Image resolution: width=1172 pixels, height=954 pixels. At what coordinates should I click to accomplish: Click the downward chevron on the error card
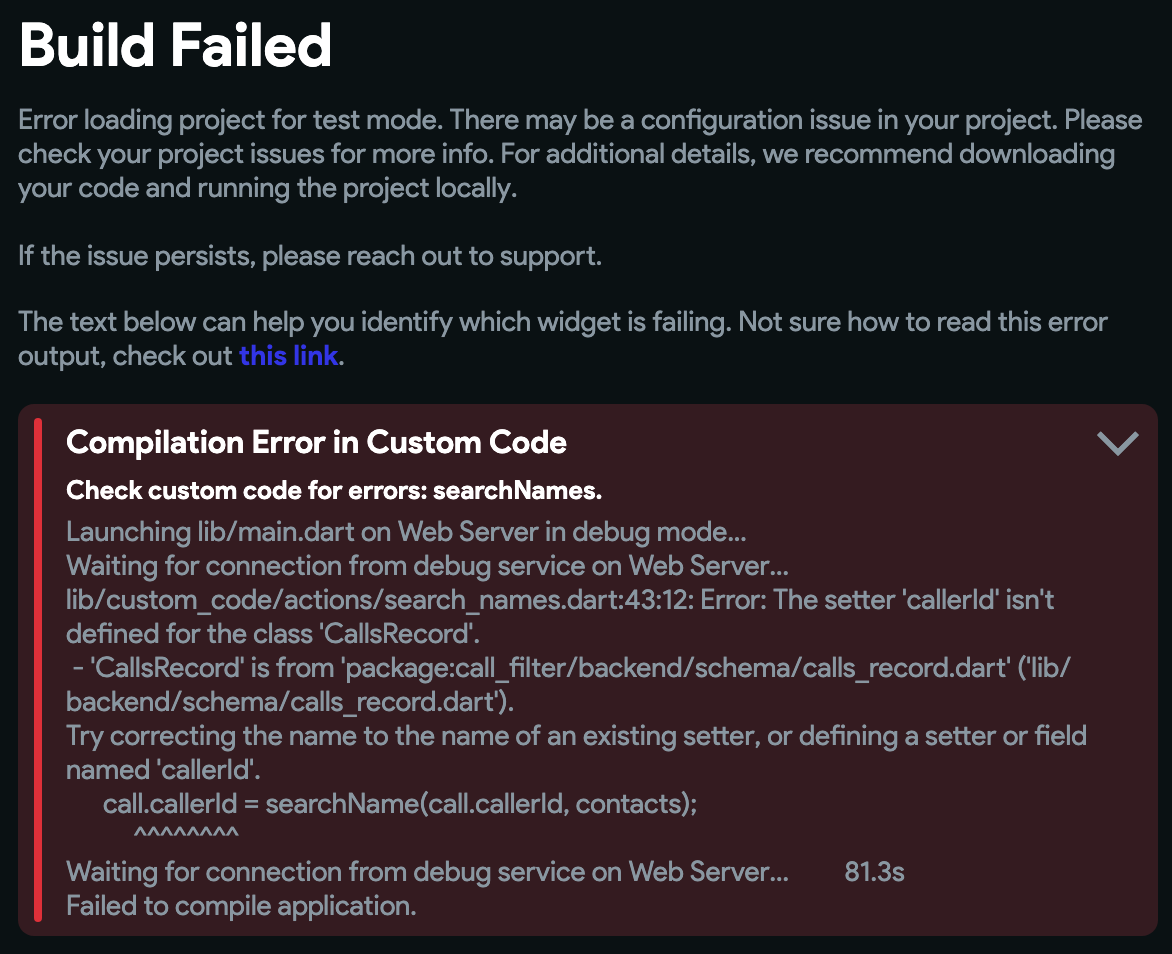[x=1118, y=443]
